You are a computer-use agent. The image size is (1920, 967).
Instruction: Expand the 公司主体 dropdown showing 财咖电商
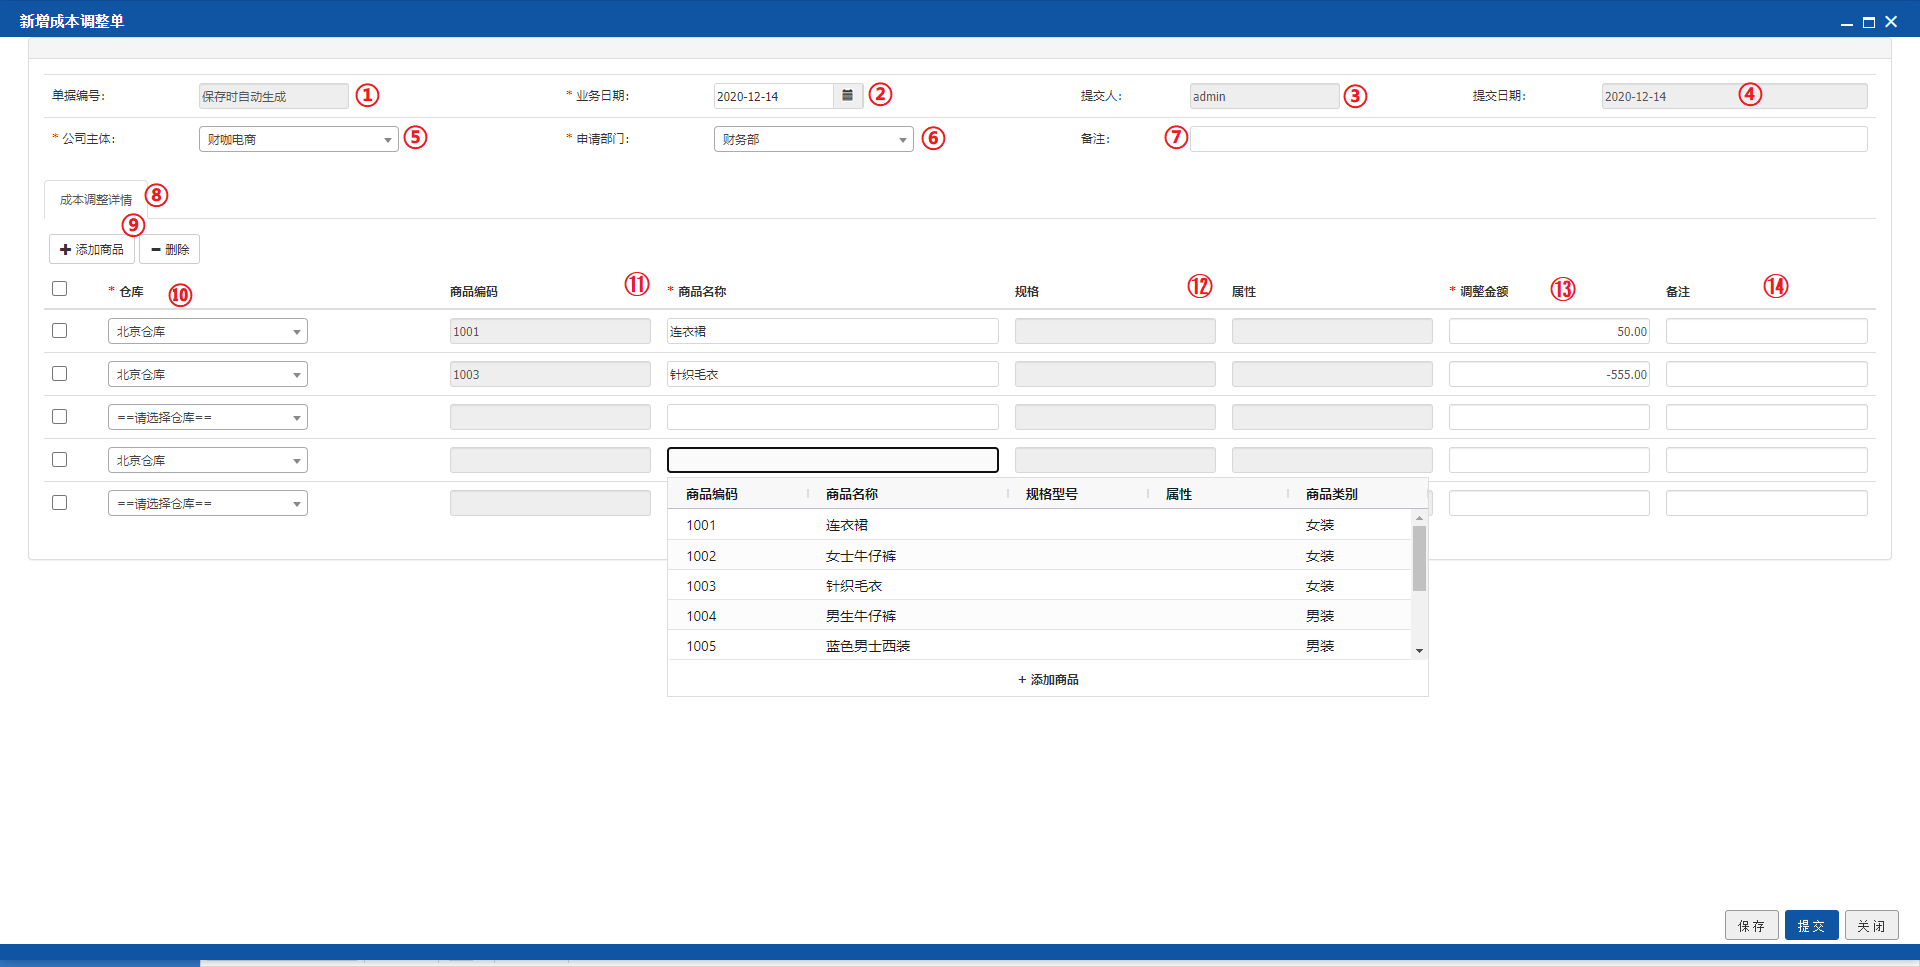pos(299,139)
